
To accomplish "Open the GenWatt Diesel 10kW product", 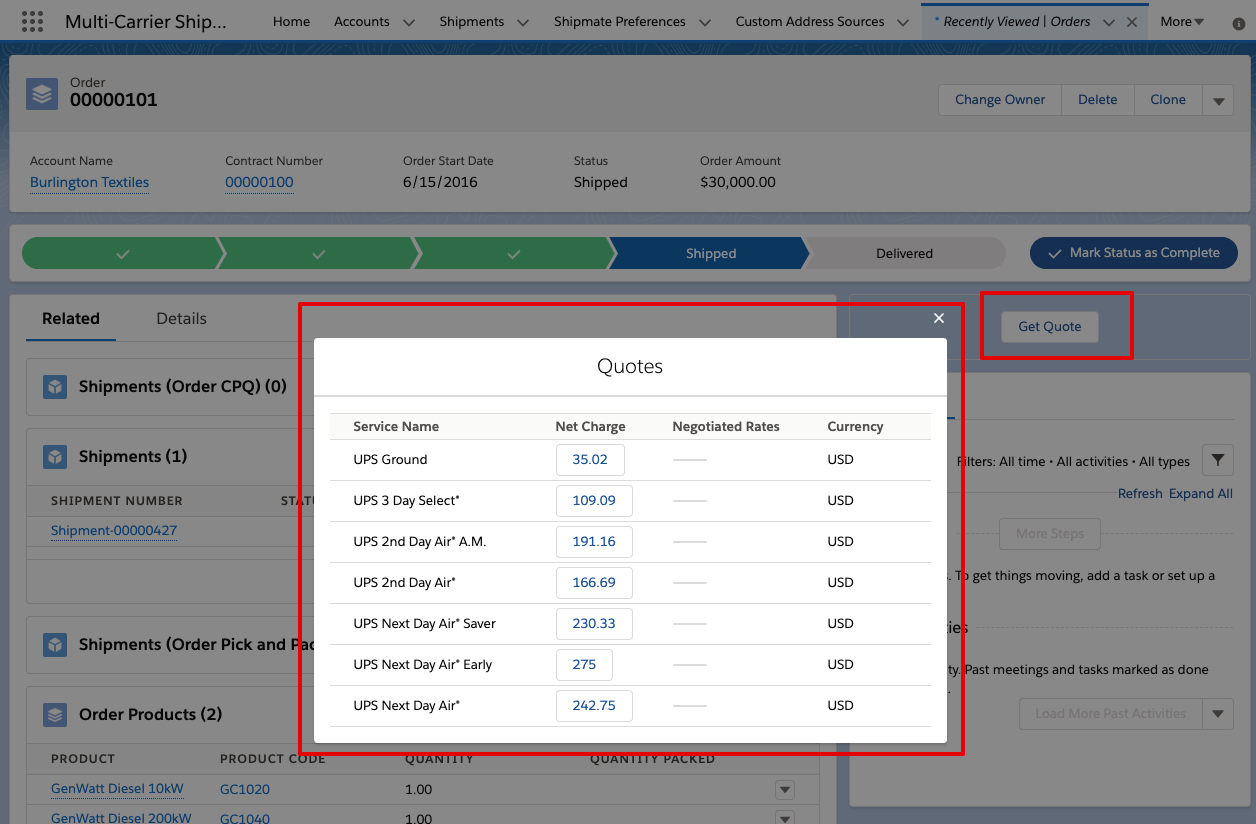I will point(117,790).
